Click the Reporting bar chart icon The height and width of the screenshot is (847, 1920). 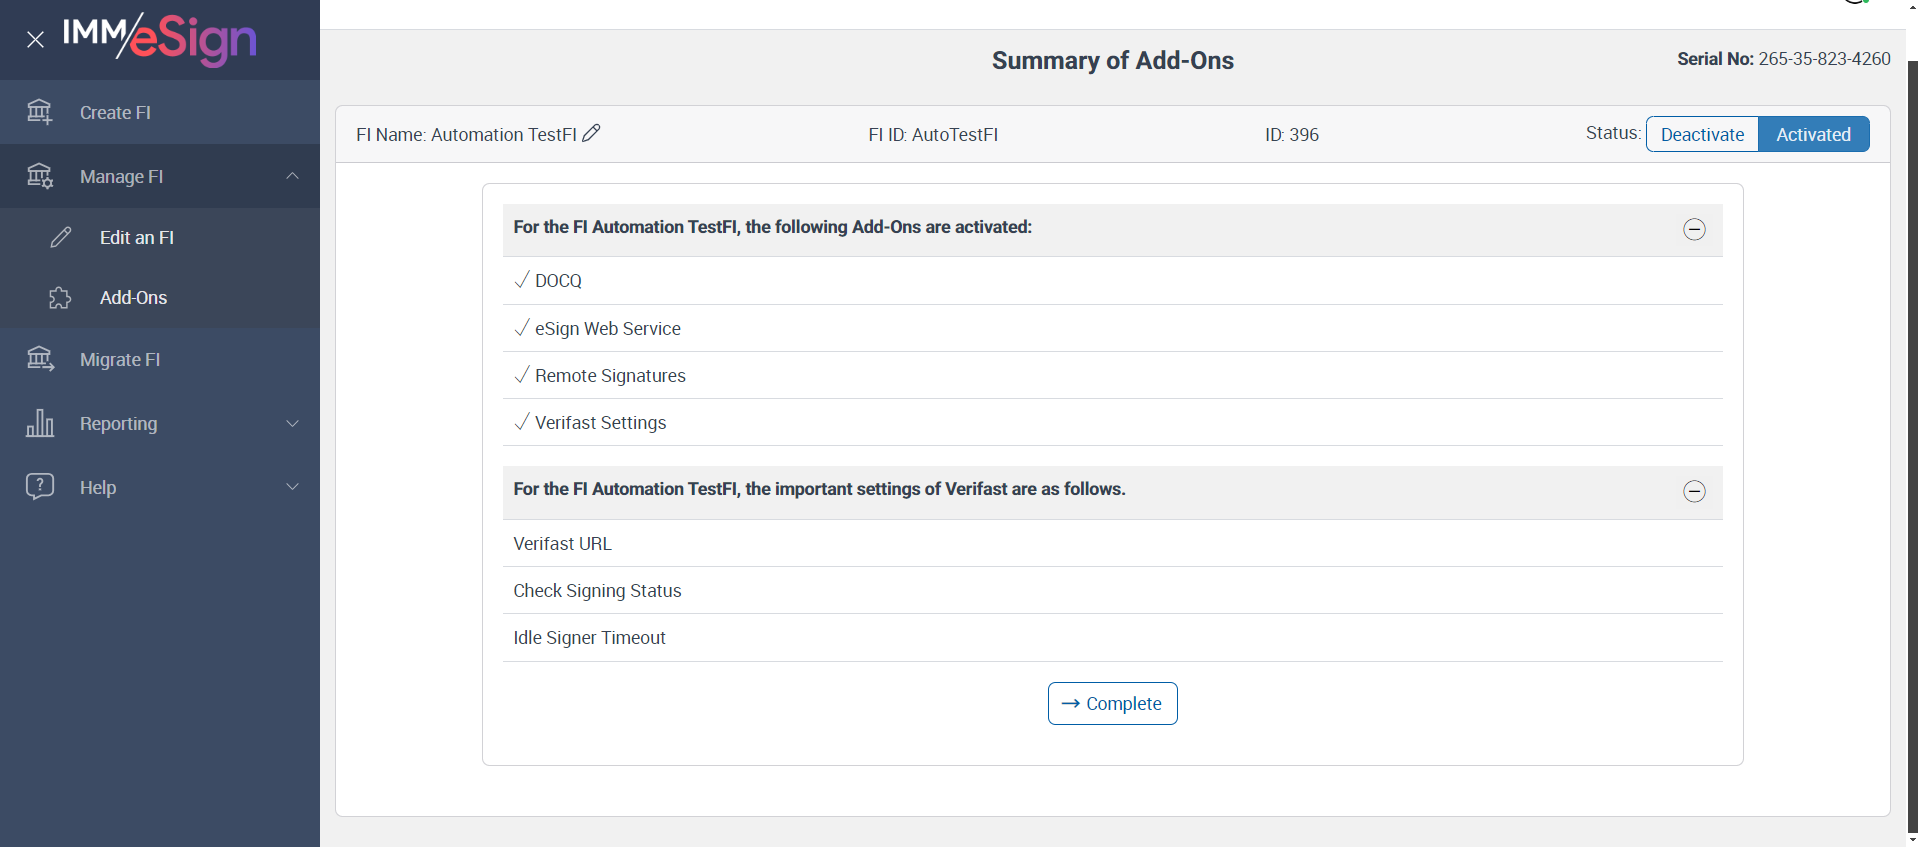point(40,423)
